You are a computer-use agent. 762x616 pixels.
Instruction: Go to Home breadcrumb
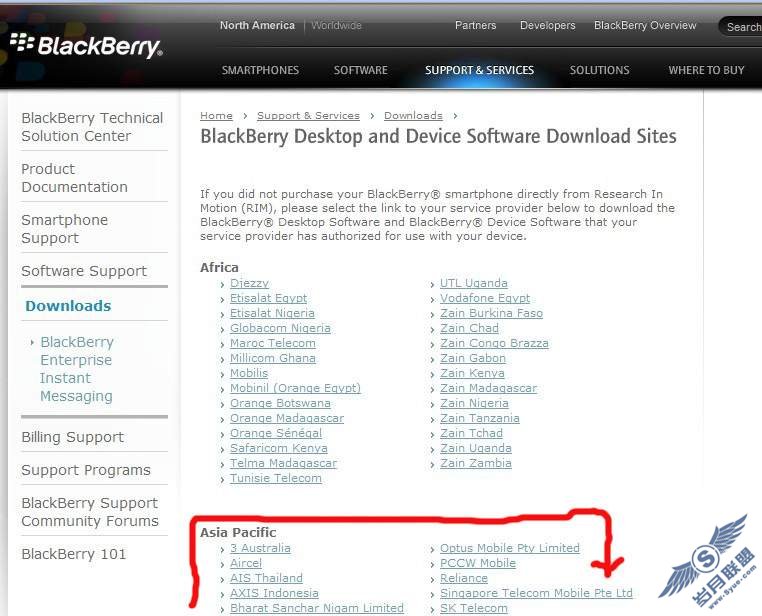(x=216, y=116)
